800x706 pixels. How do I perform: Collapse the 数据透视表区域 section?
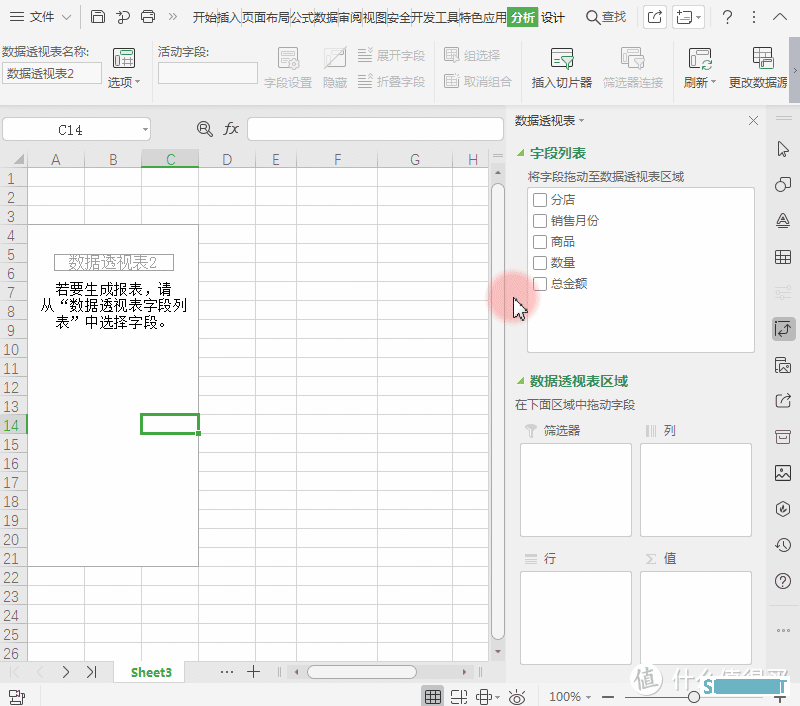520,381
